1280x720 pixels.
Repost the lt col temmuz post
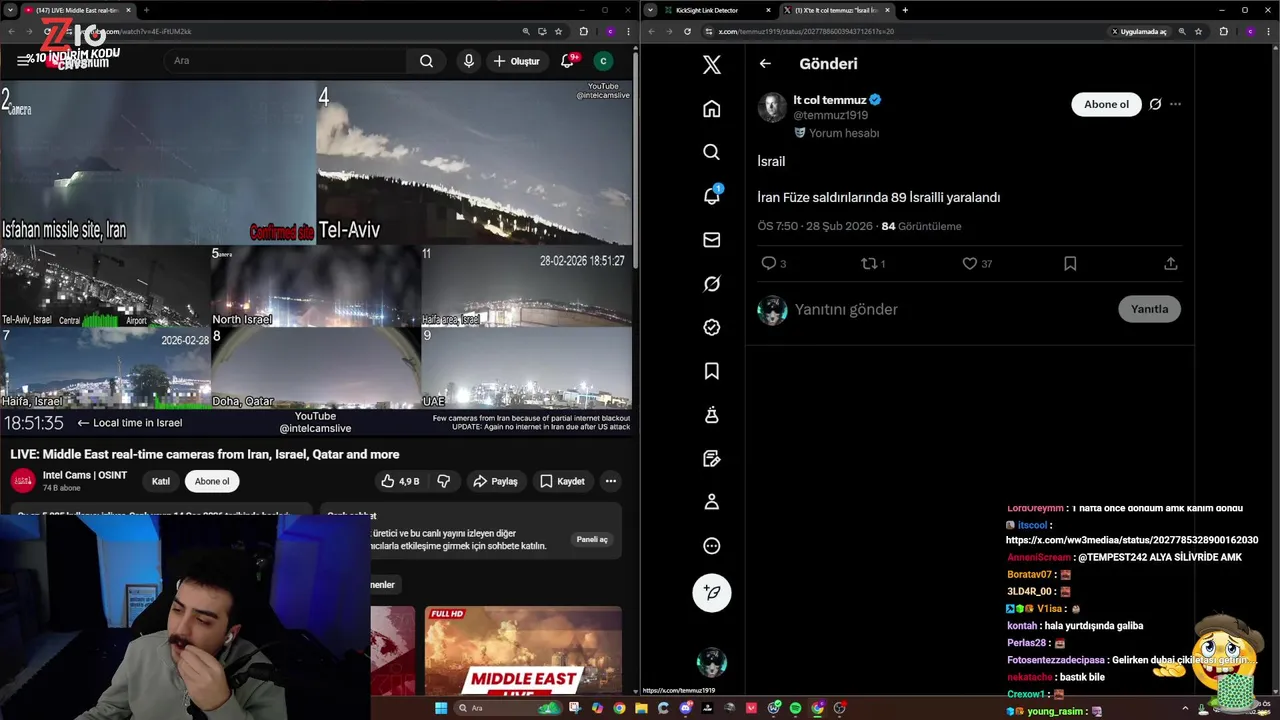869,264
